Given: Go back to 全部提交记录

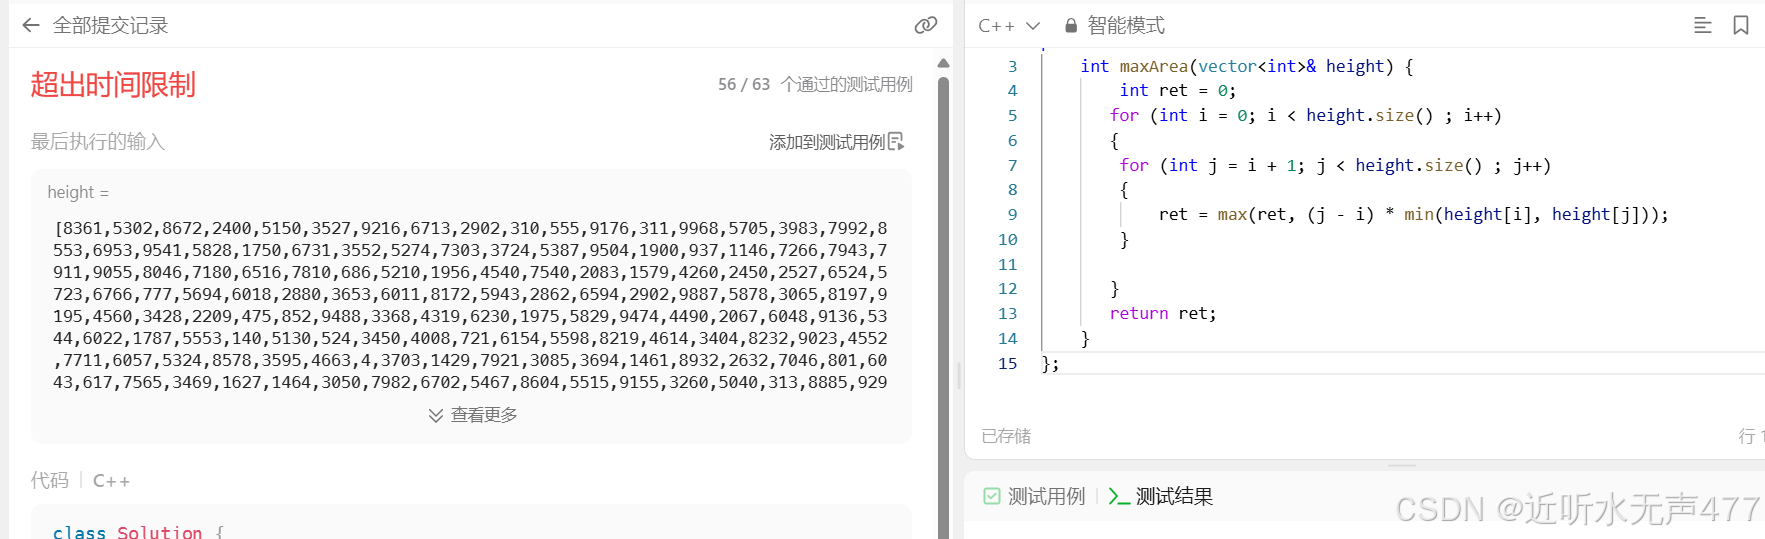Looking at the screenshot, I should [x=110, y=25].
